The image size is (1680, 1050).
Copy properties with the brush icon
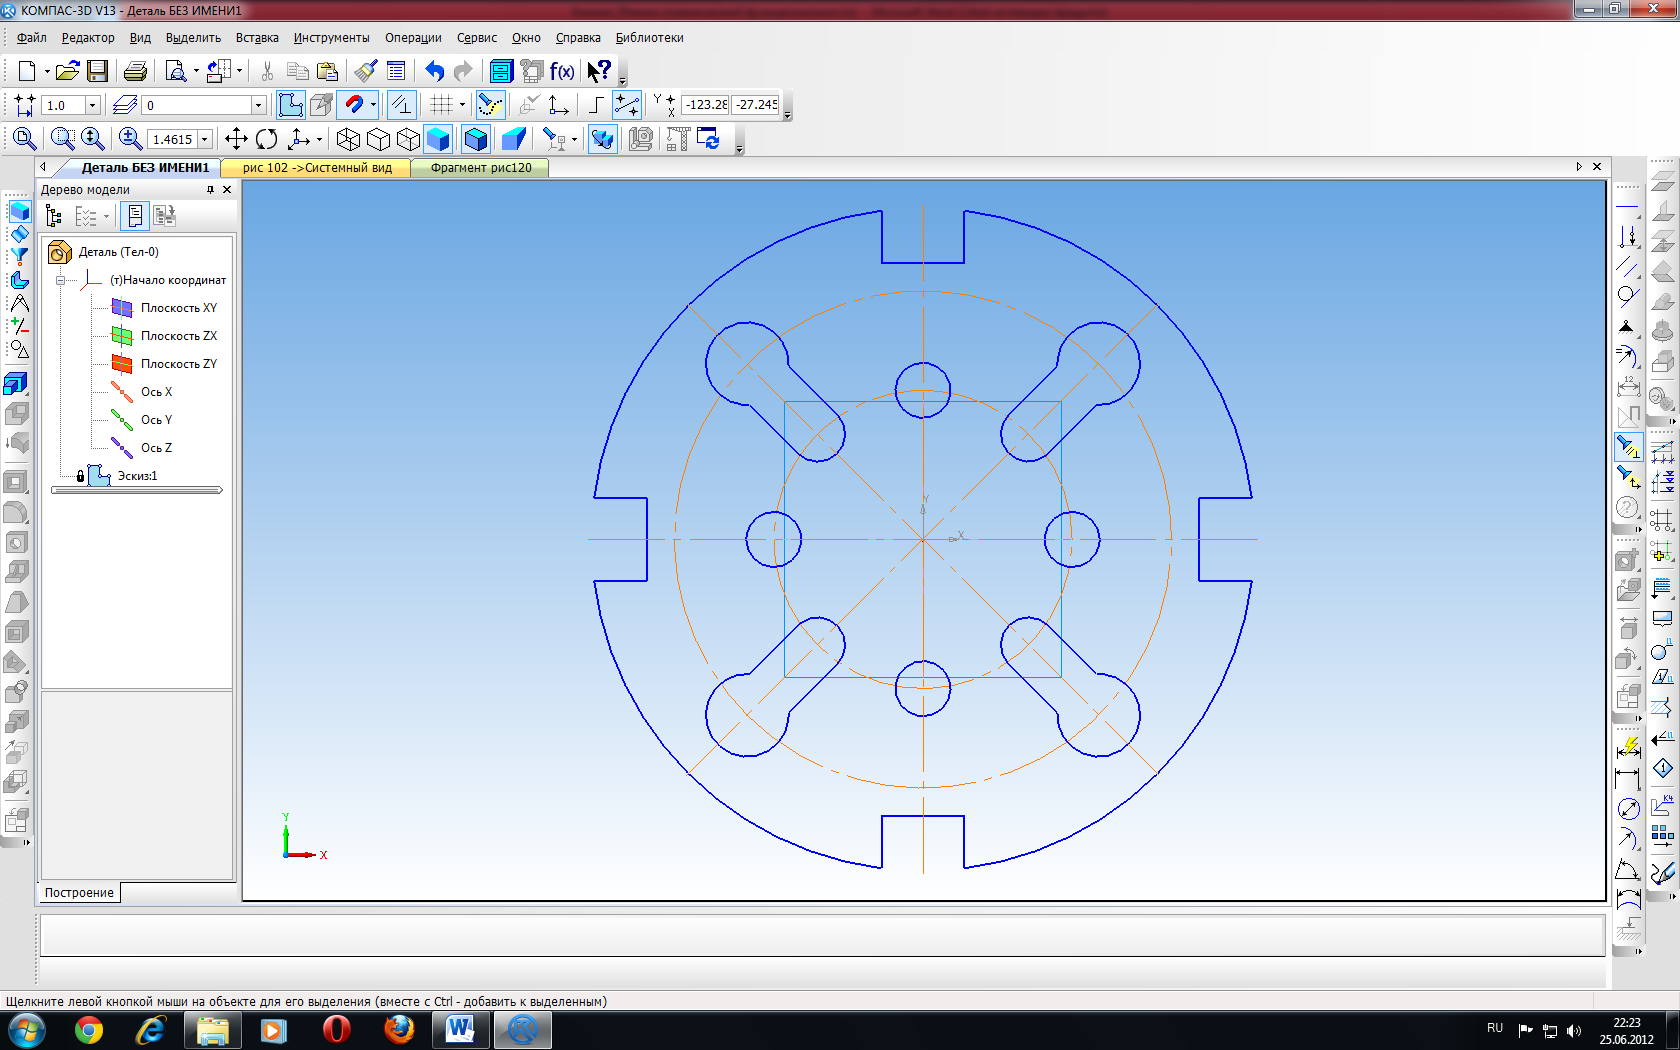point(366,71)
